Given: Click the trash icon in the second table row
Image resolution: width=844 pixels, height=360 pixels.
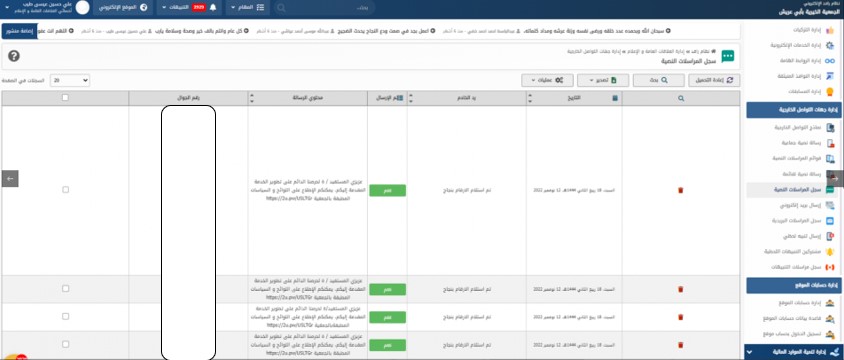Looking at the screenshot, I should coord(680,289).
